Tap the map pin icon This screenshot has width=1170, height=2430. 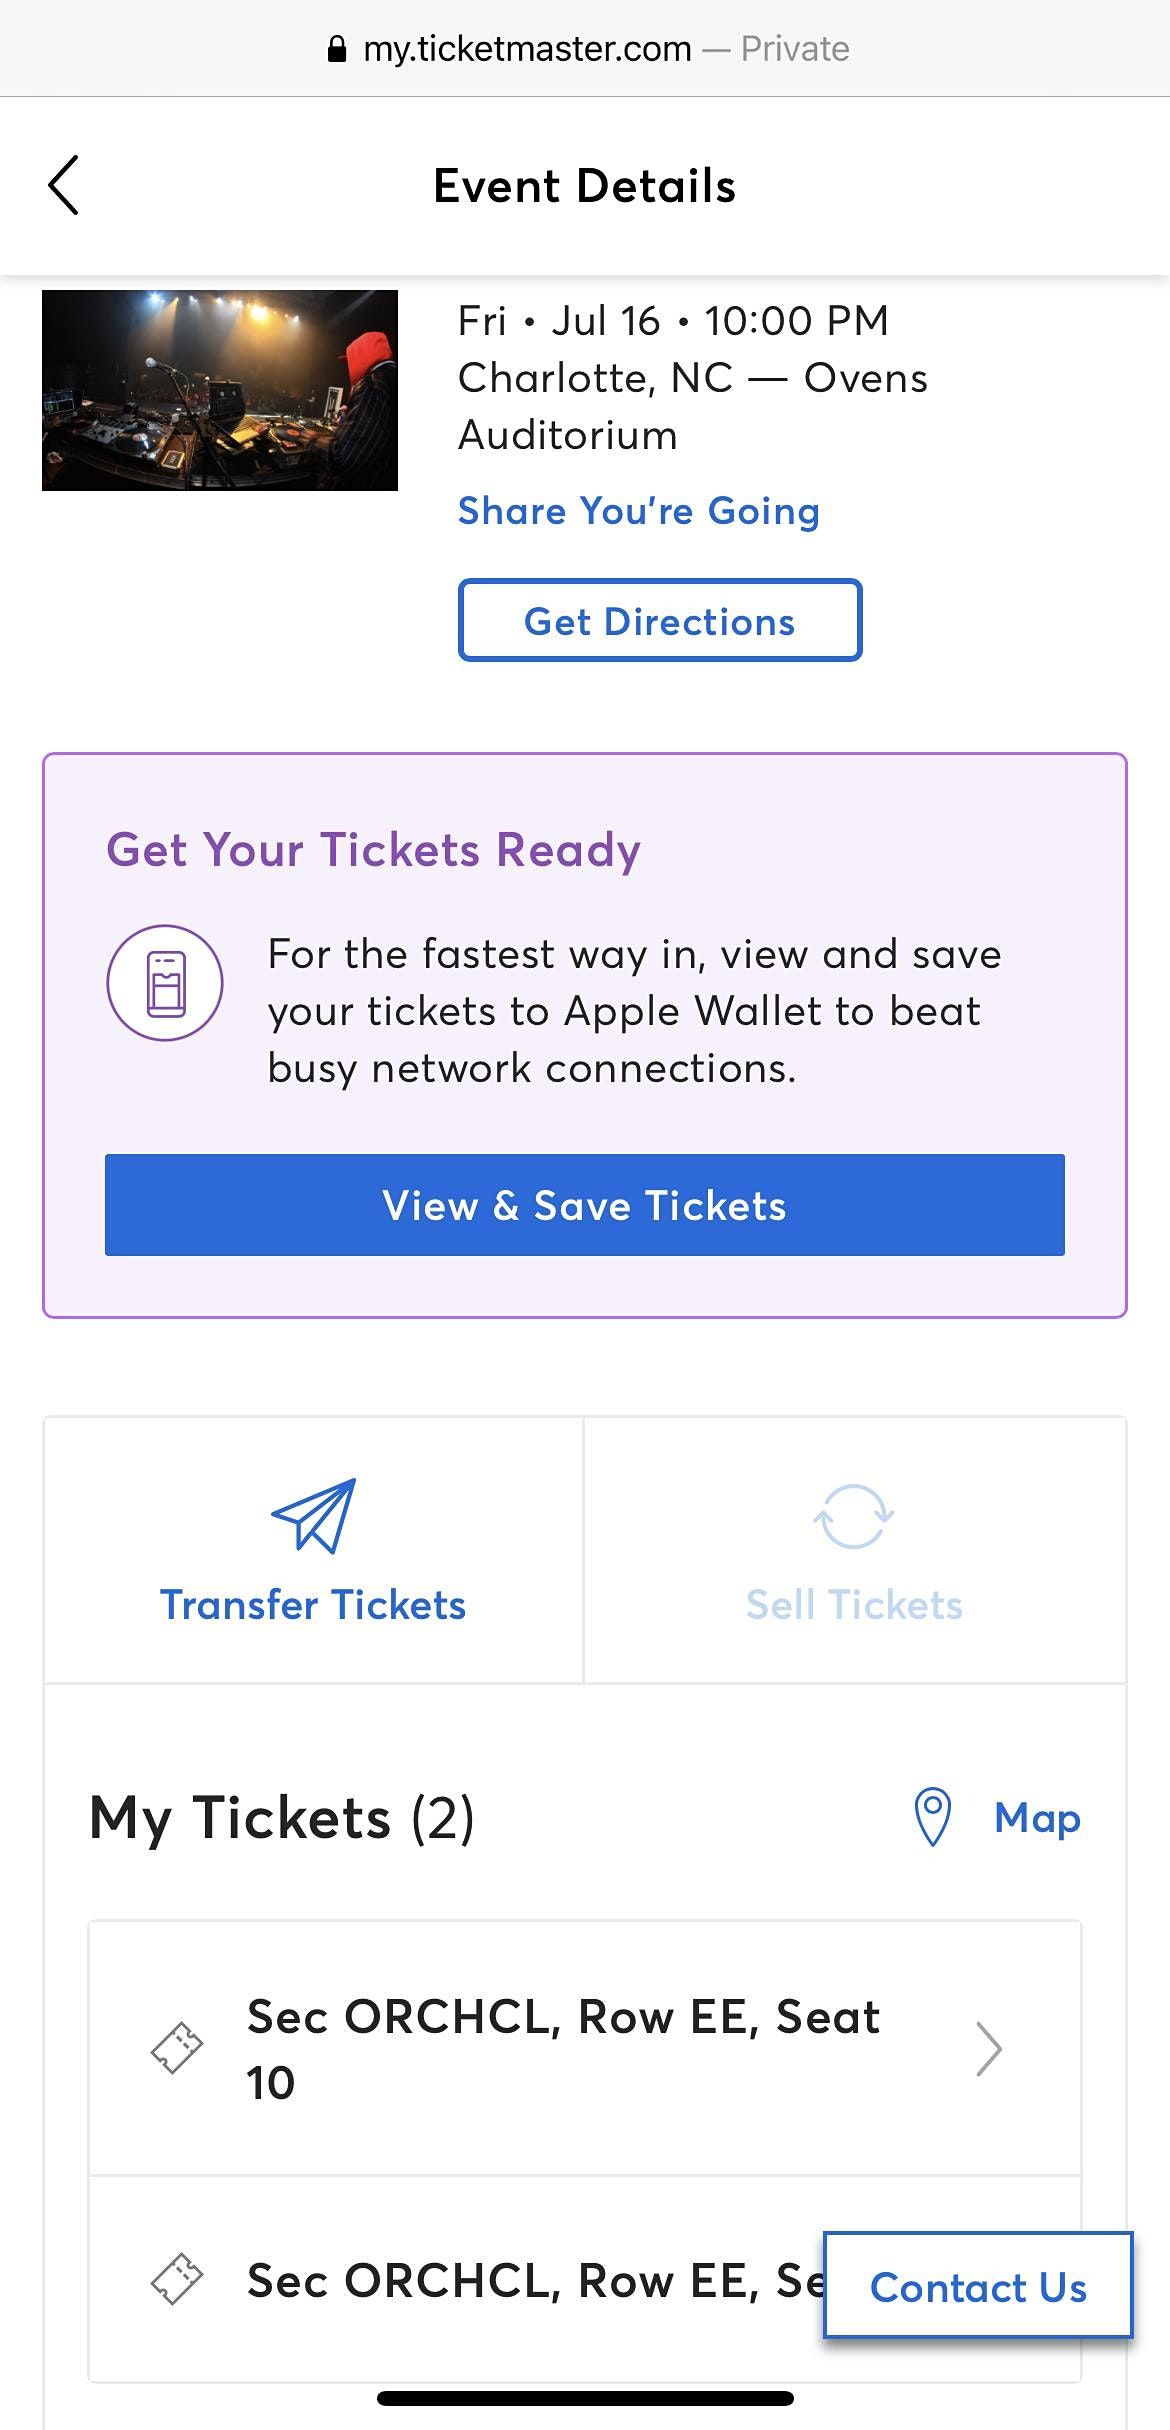coord(933,1817)
